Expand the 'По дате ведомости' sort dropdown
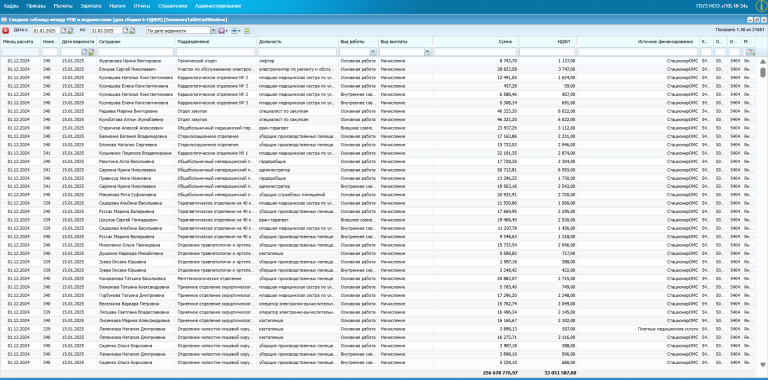 point(214,30)
